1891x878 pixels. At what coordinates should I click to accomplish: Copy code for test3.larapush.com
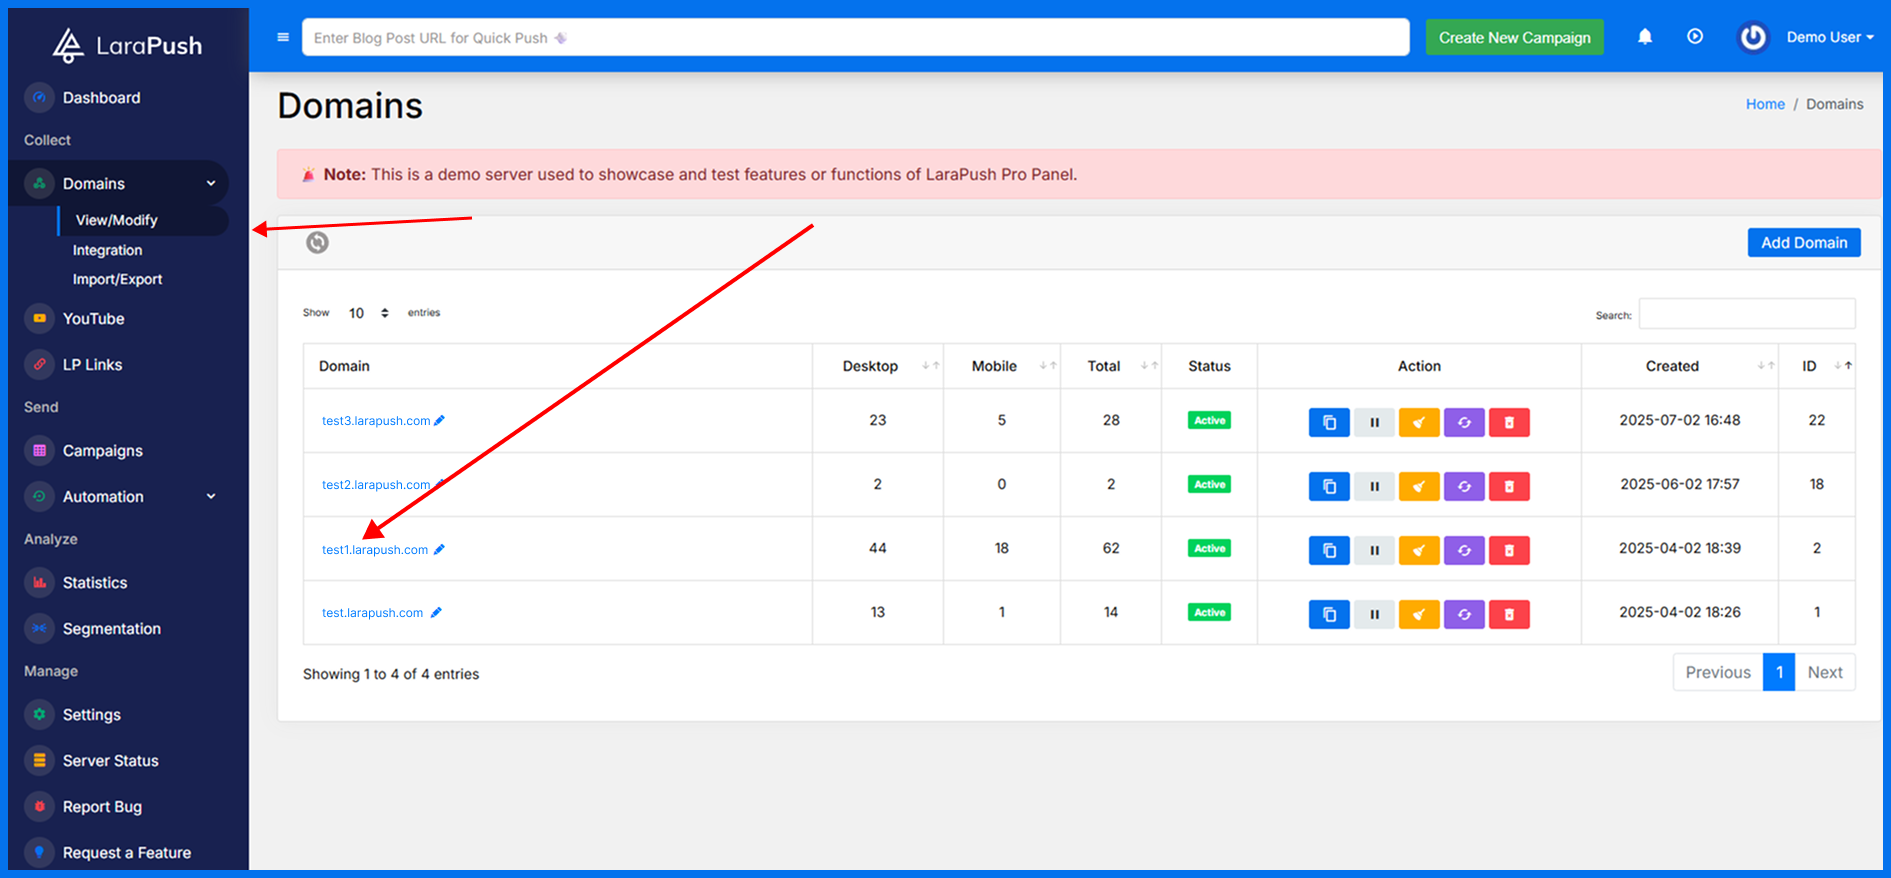(x=1329, y=422)
